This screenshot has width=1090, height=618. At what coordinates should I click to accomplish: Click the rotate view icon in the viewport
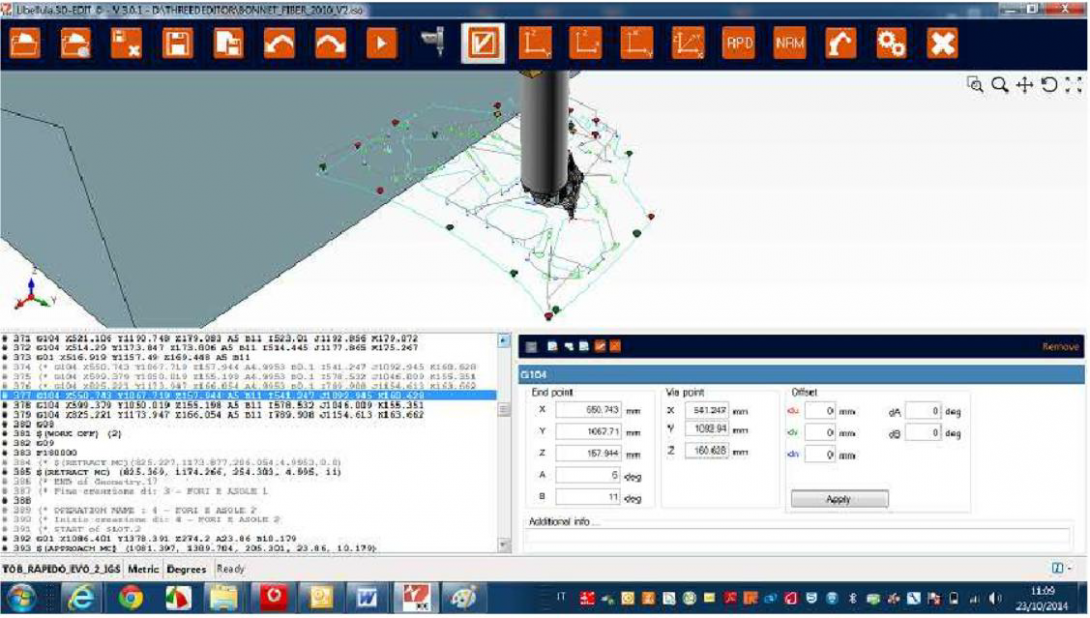[1049, 86]
